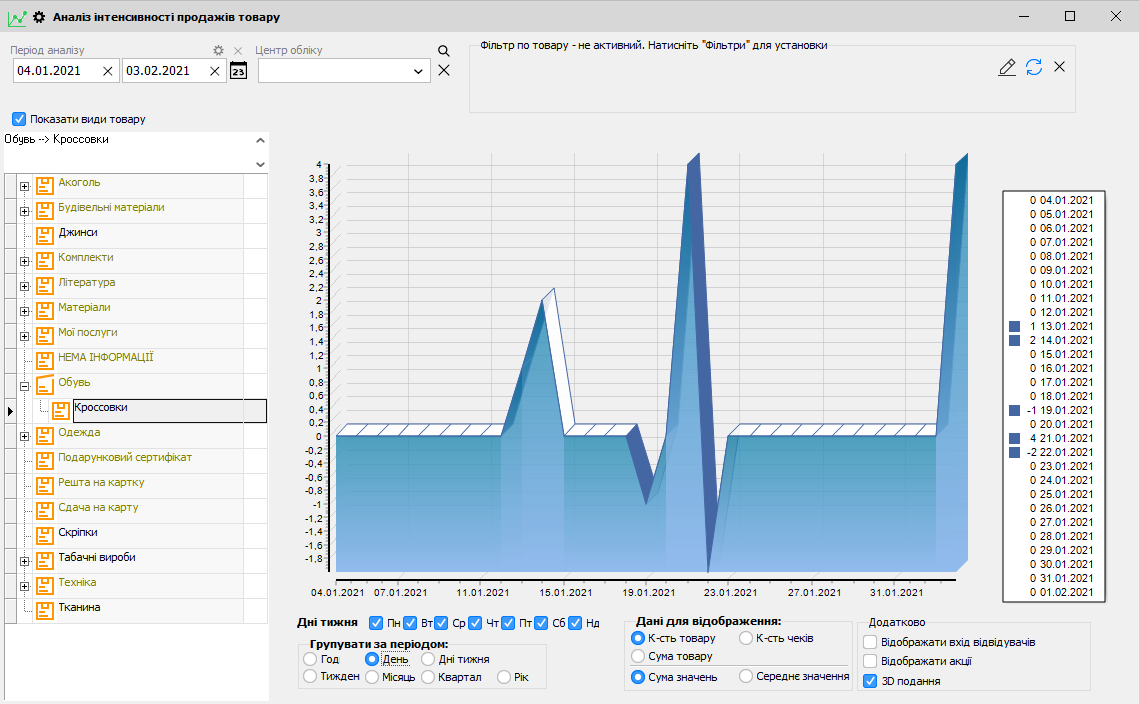Select 'Джинси' in the product tree
1139x704 pixels.
78,232
